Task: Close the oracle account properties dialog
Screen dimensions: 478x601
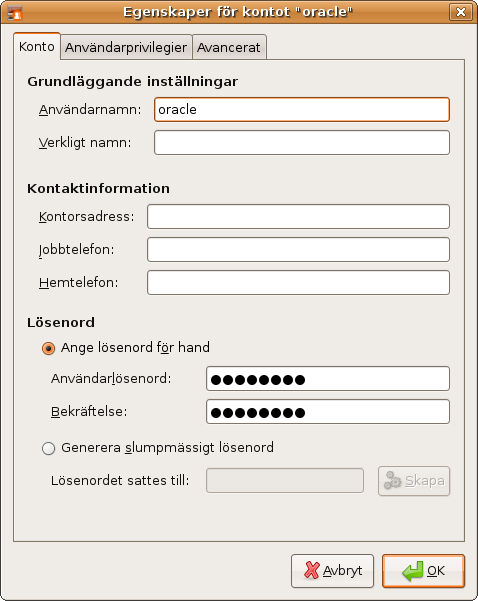Action: (461, 12)
